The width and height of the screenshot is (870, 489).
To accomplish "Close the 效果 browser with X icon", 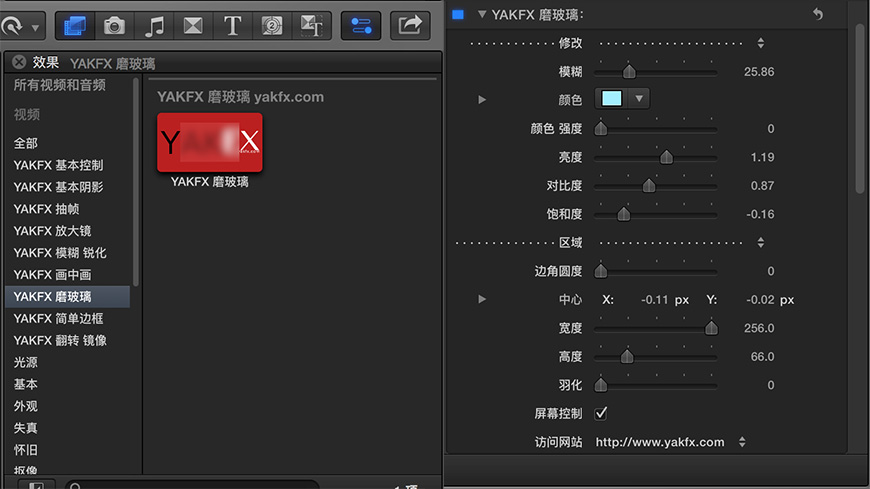I will [19, 62].
